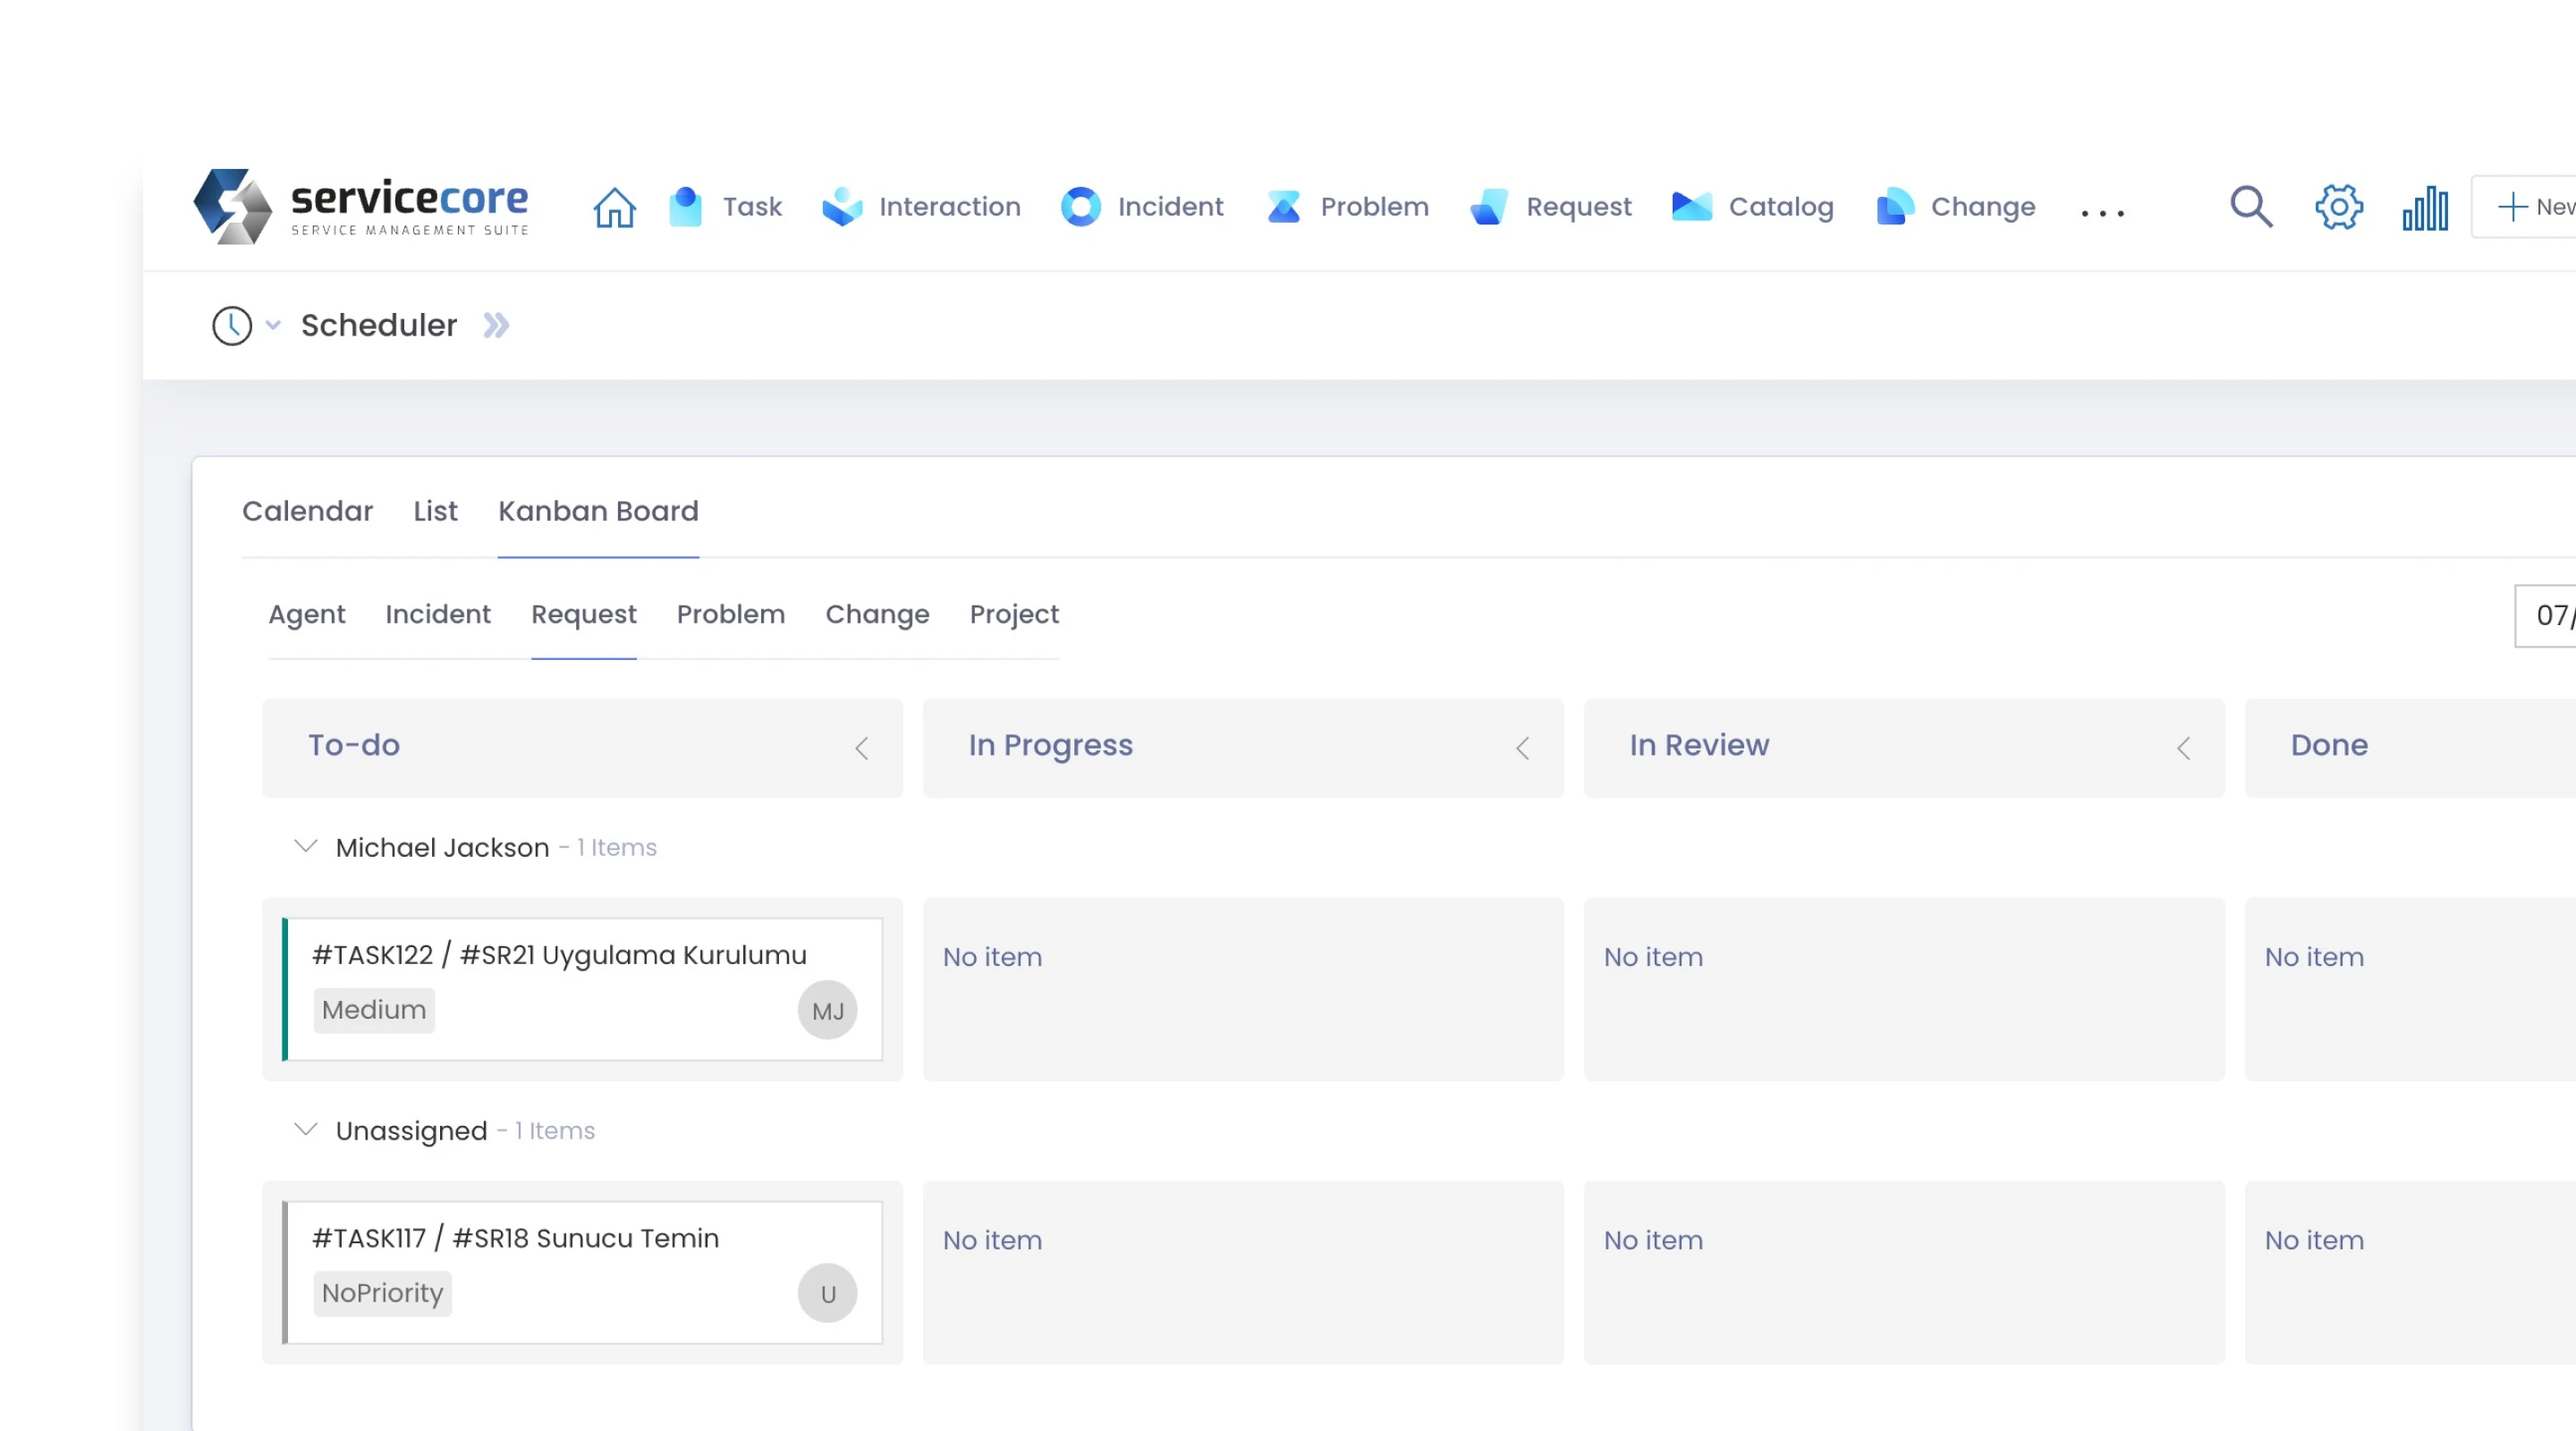Show more modules via the ellipsis
This screenshot has width=2576, height=1431.
2102,212
